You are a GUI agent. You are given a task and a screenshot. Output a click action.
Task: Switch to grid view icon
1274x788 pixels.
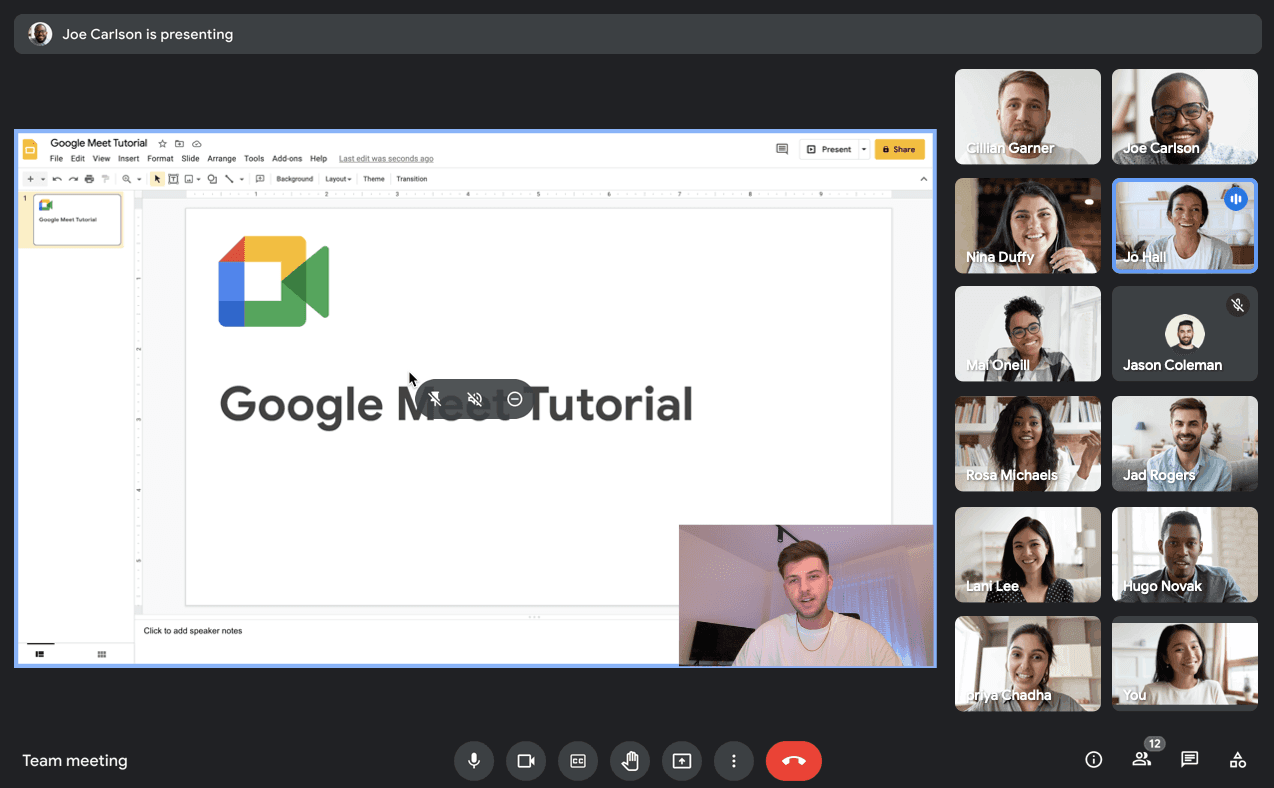pos(101,654)
